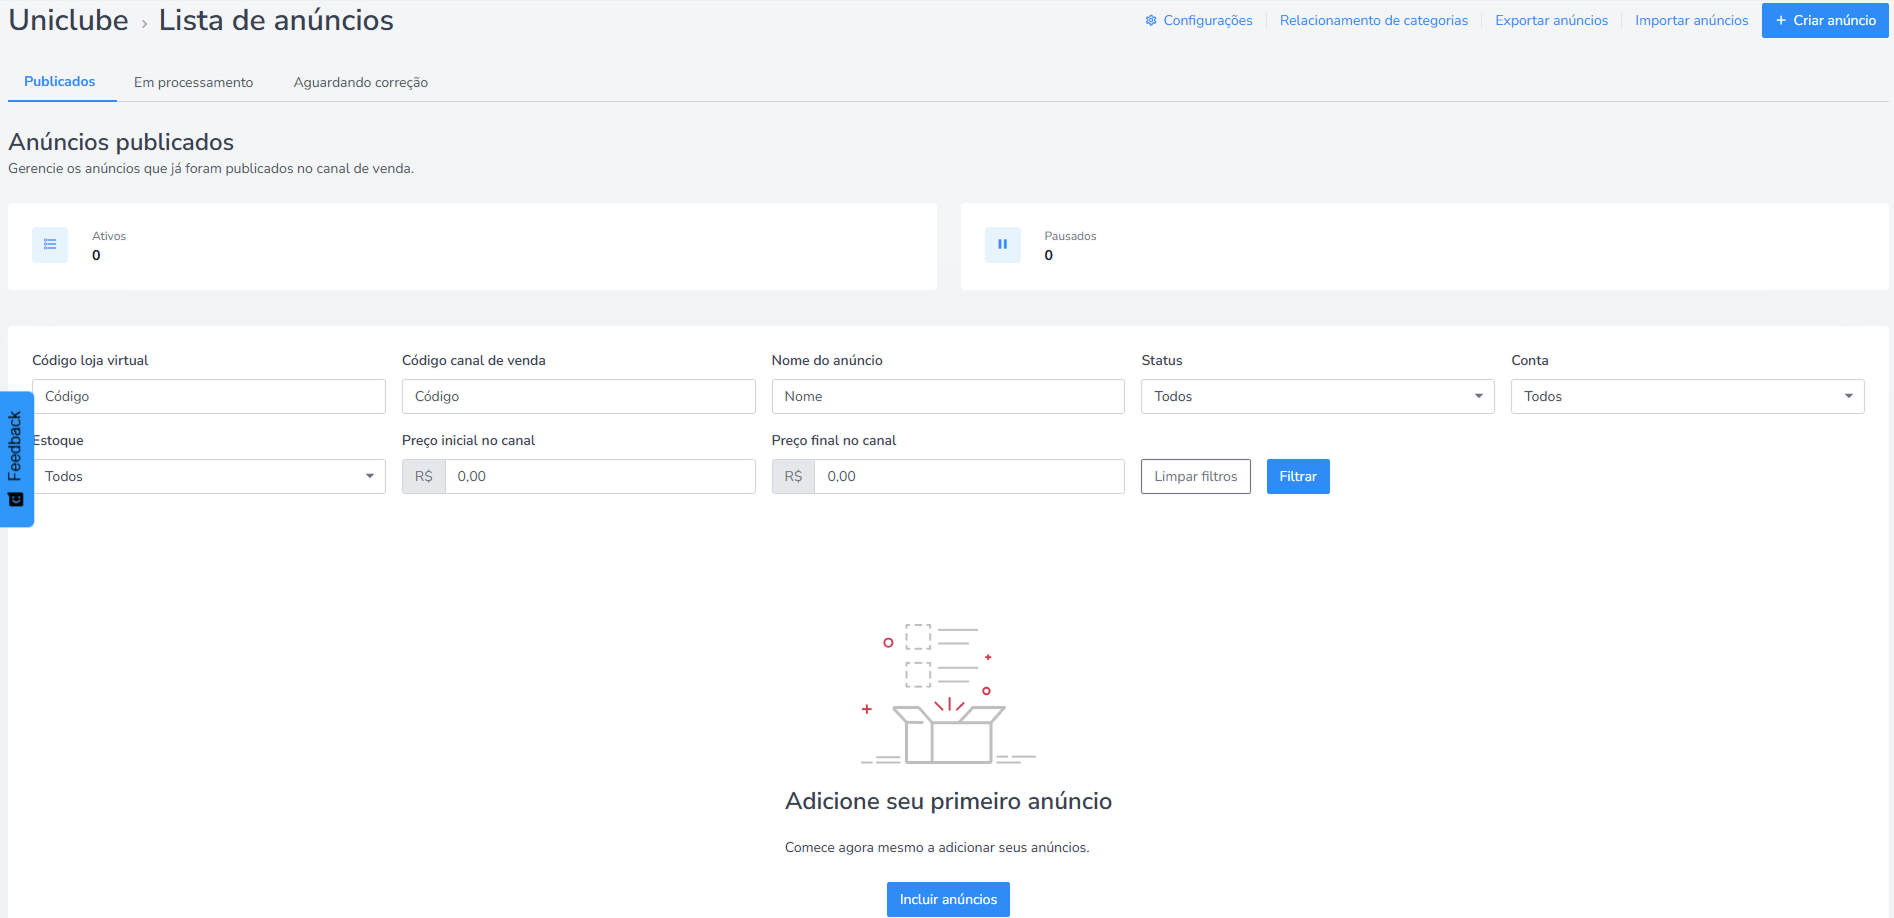Screen dimensions: 1894x918
Task: Switch to Aguardando correção tab
Action: [361, 83]
